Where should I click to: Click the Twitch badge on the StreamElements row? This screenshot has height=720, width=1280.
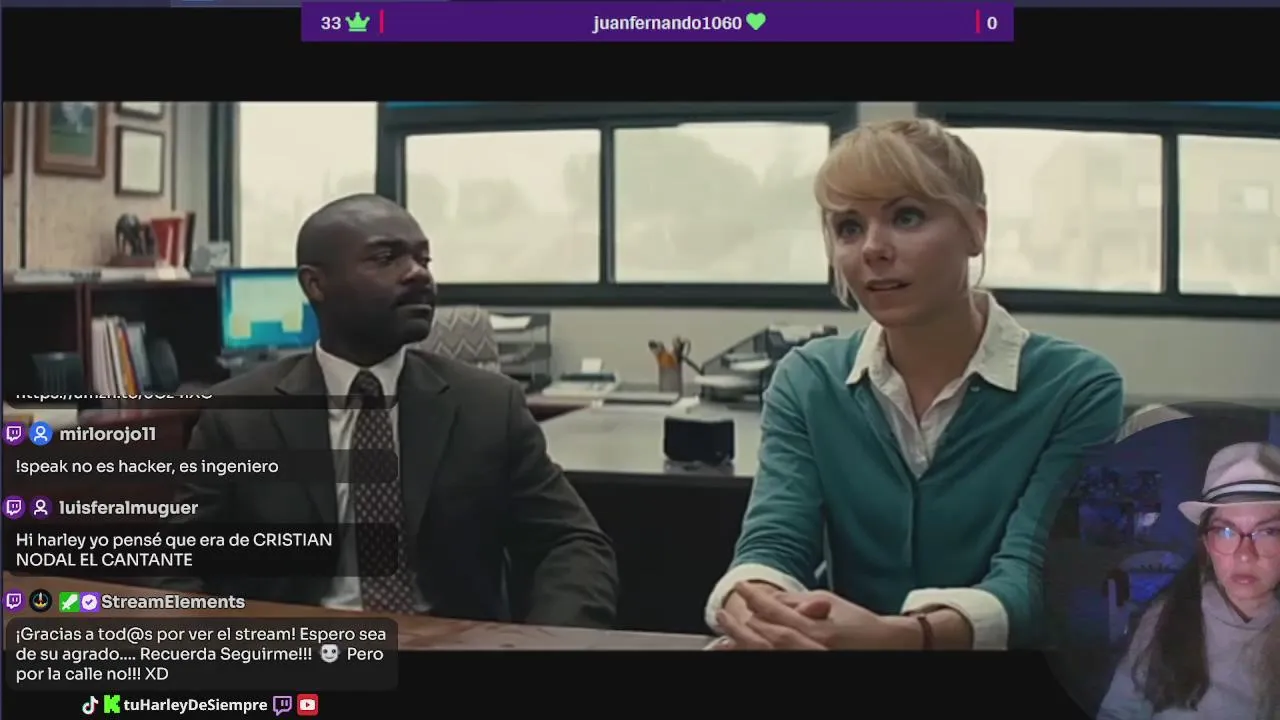point(14,602)
